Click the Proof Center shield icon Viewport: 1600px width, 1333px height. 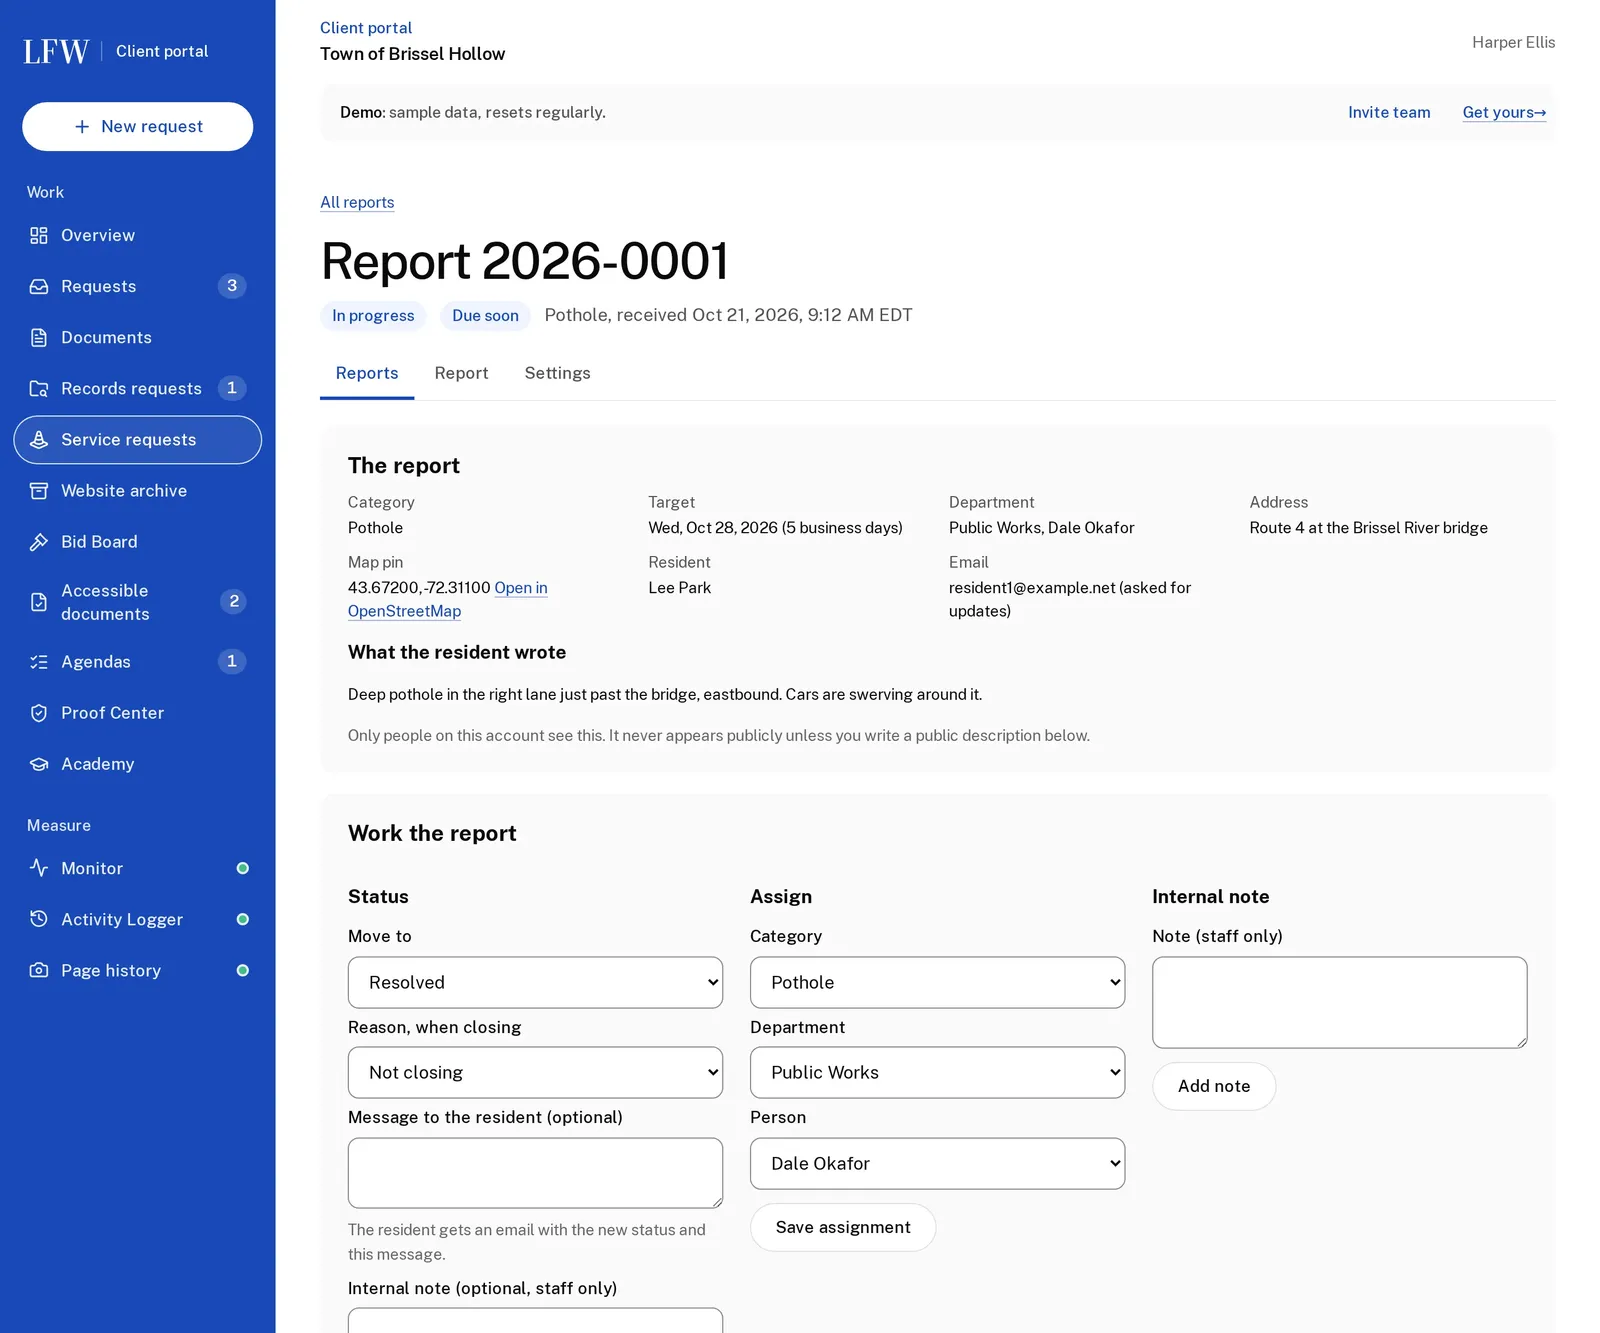(x=39, y=712)
